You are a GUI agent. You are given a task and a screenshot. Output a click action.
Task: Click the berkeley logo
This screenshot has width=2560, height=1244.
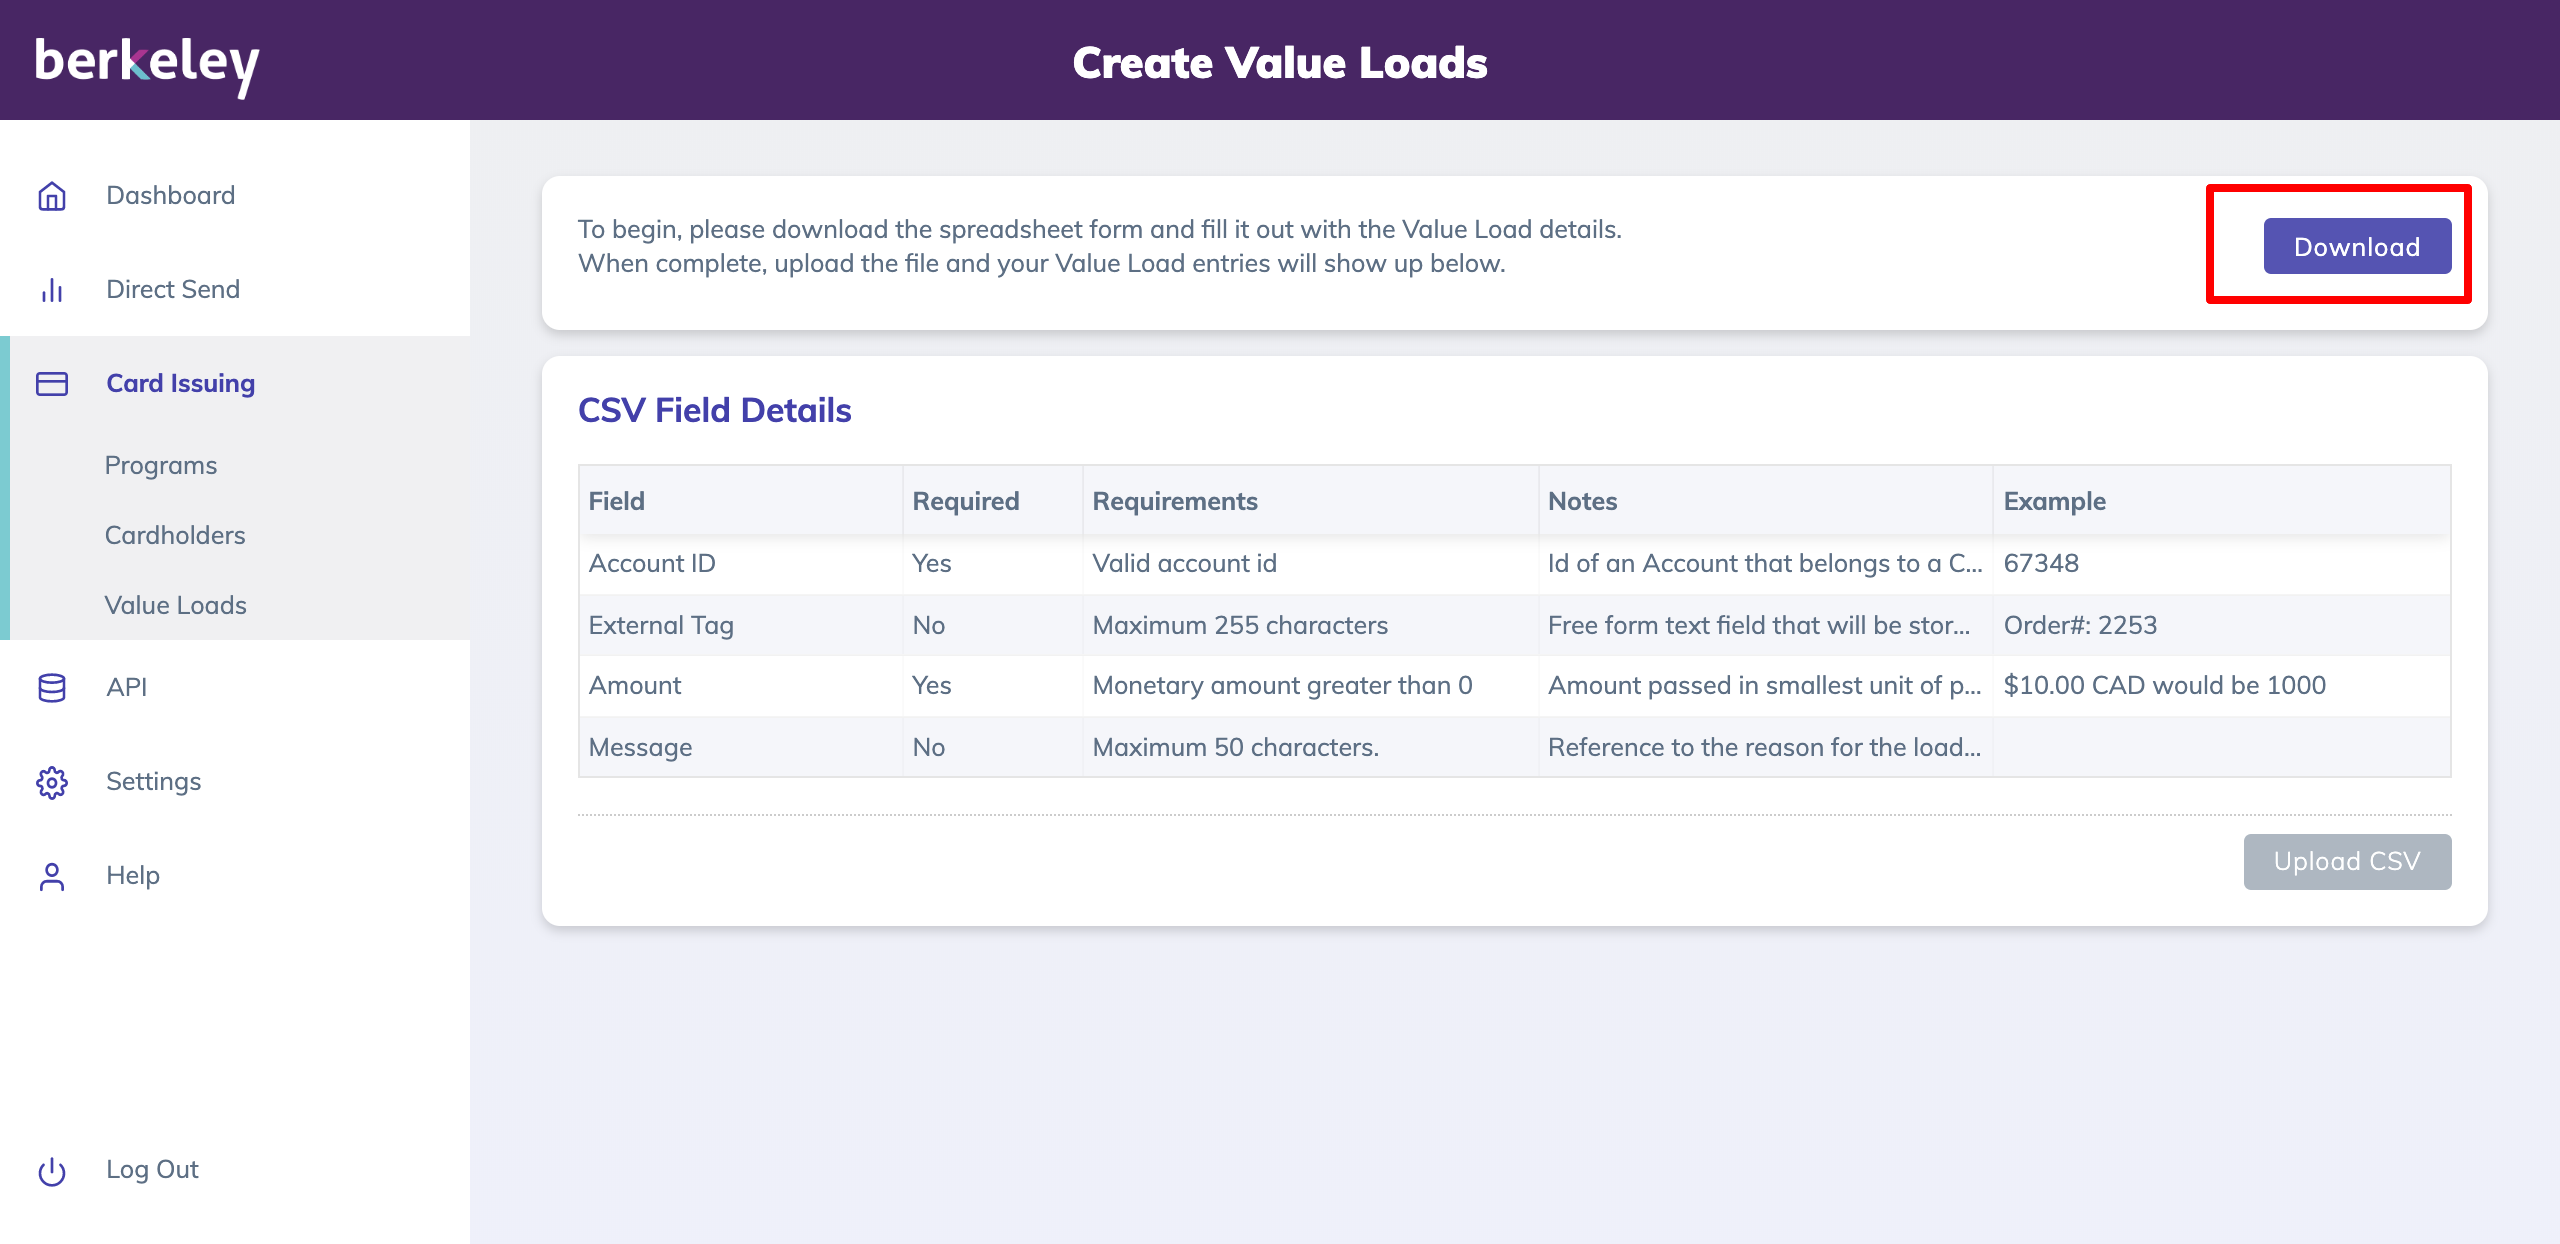point(147,63)
